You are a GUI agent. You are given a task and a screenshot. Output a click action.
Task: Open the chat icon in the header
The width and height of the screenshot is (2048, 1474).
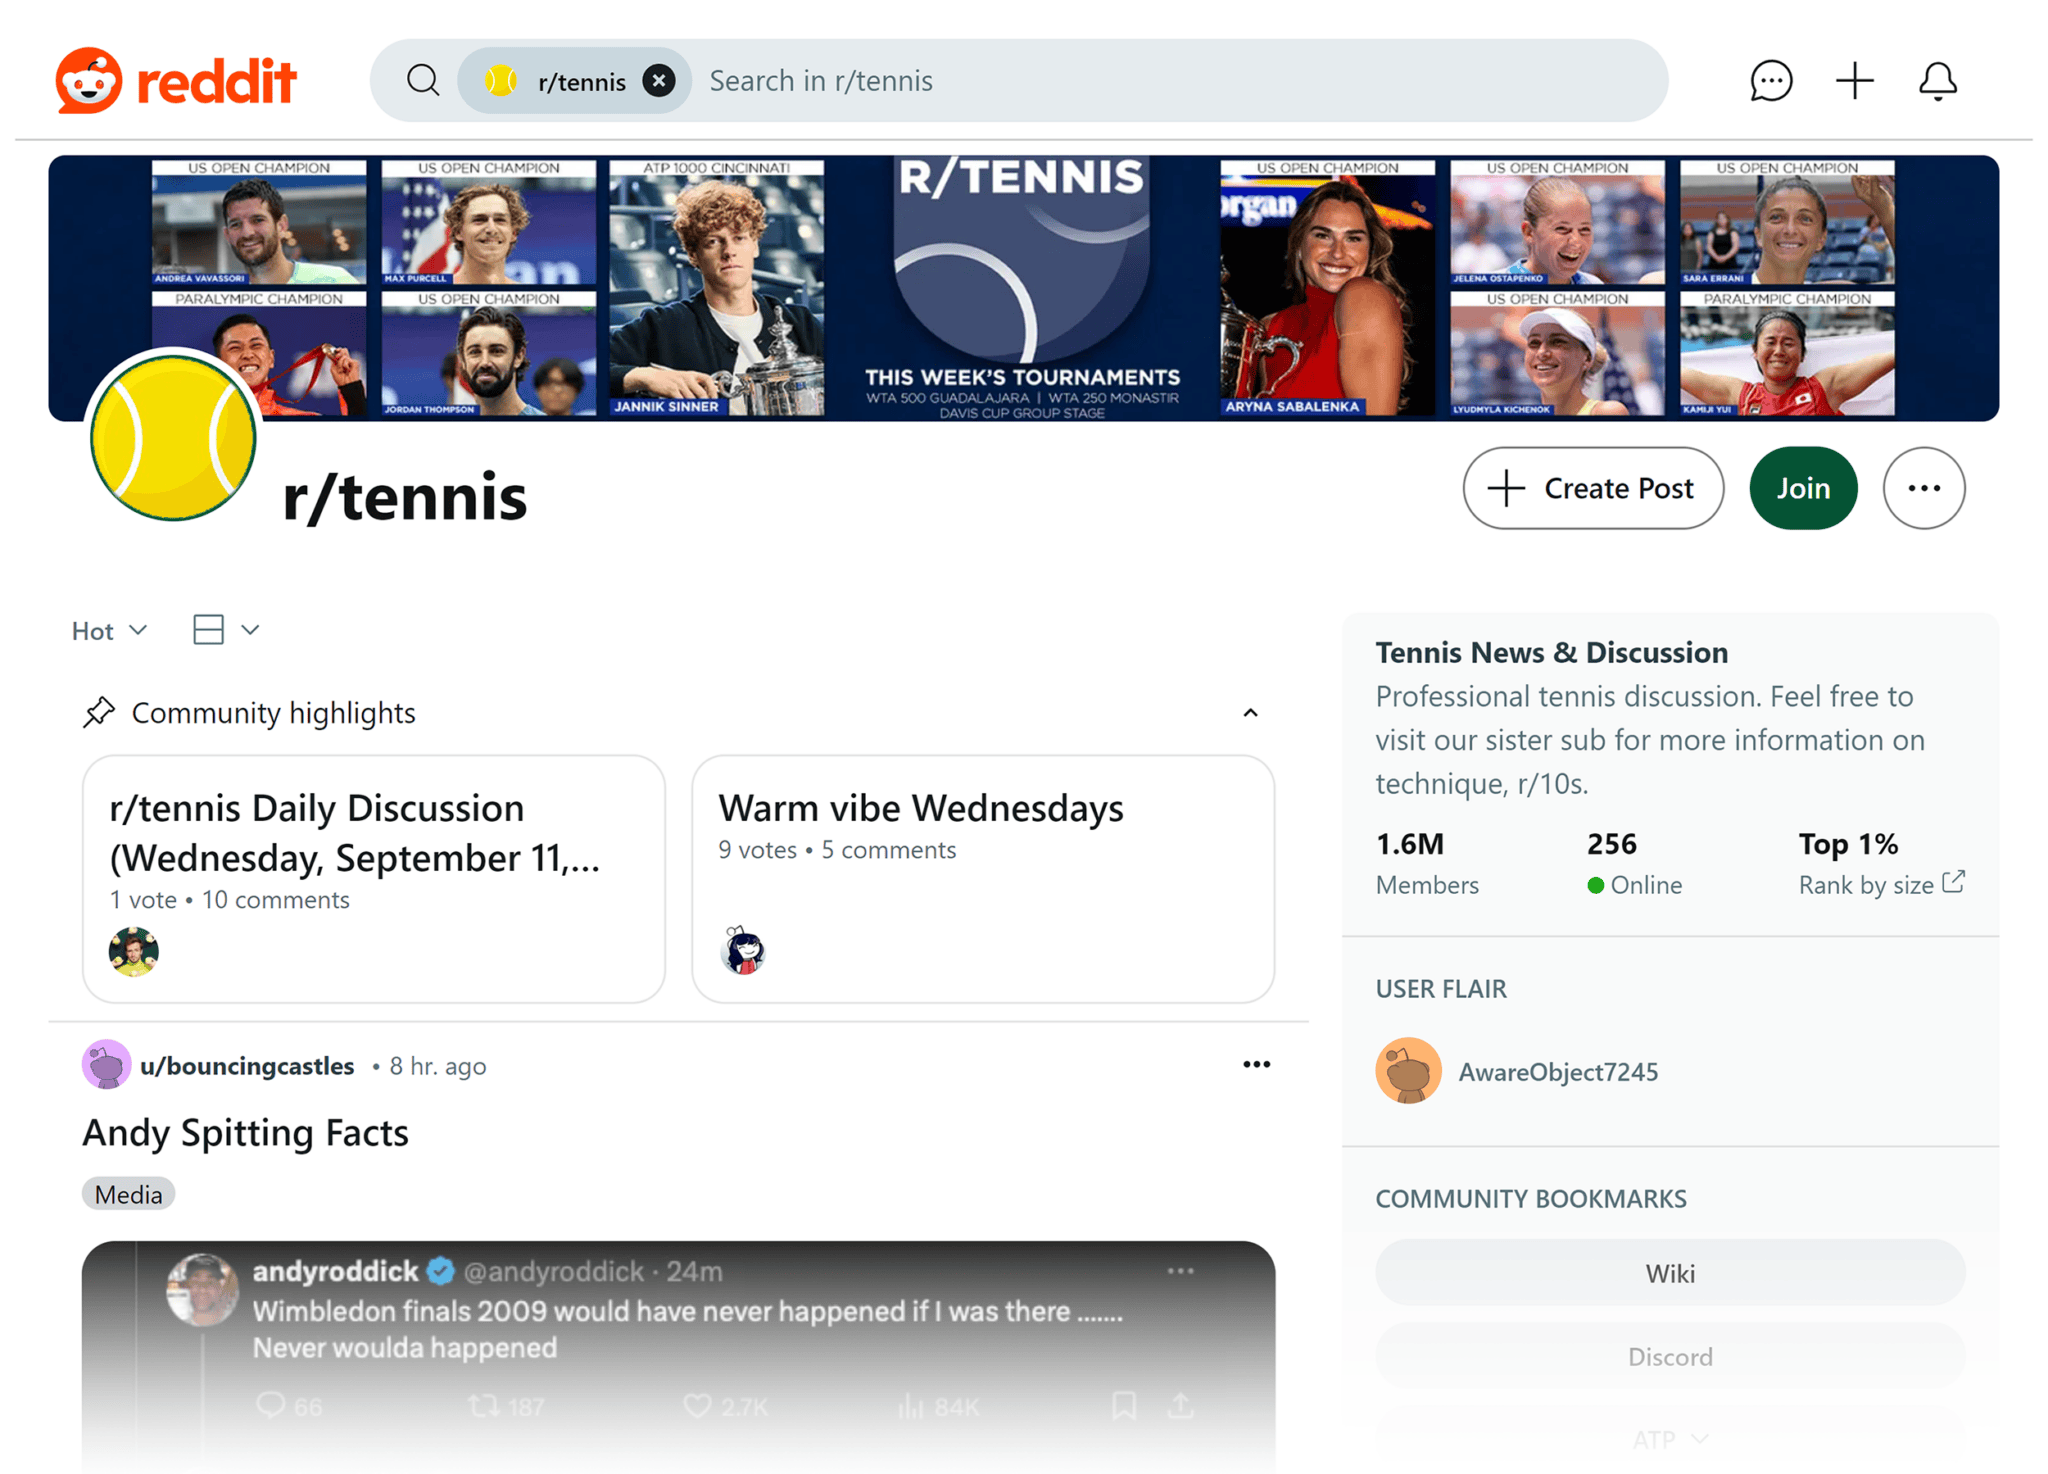tap(1770, 80)
